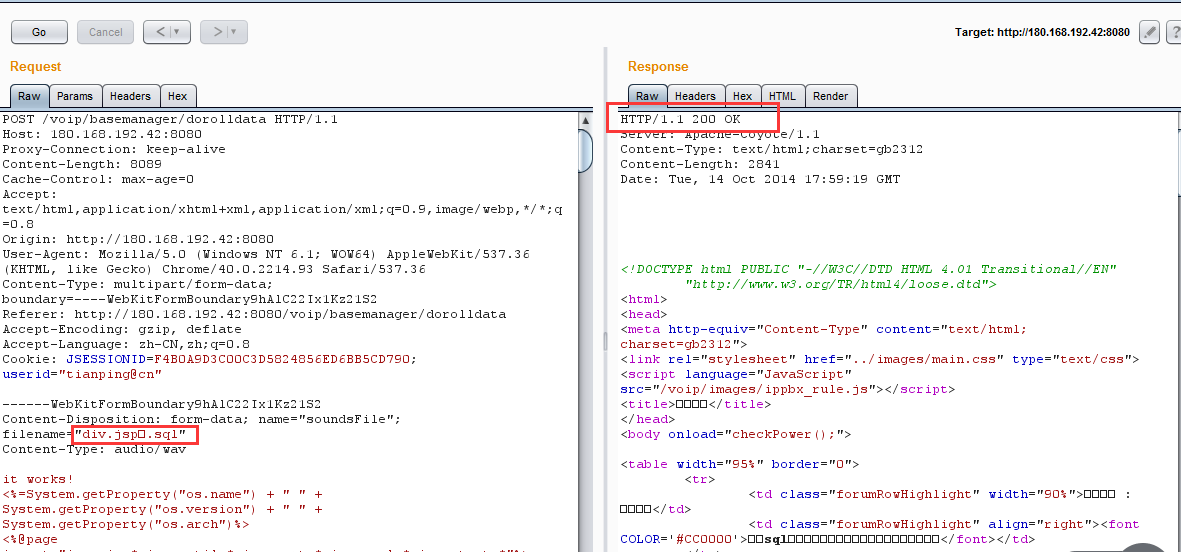Click the Origin header line

click(x=138, y=239)
